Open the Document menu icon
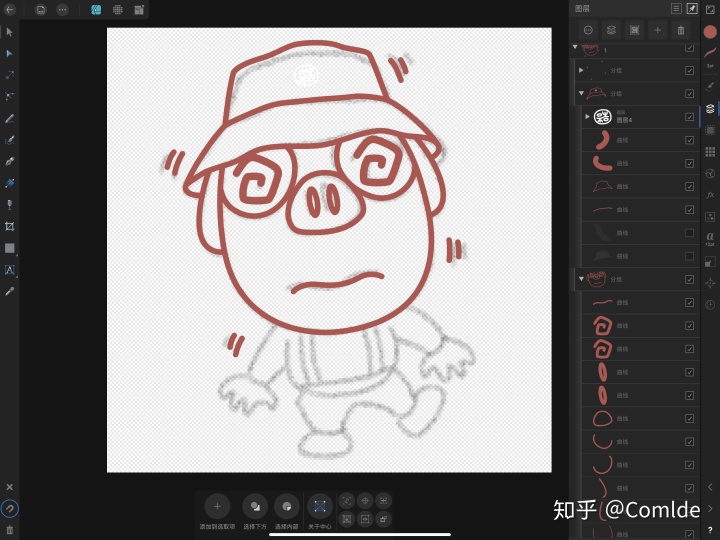 click(41, 10)
